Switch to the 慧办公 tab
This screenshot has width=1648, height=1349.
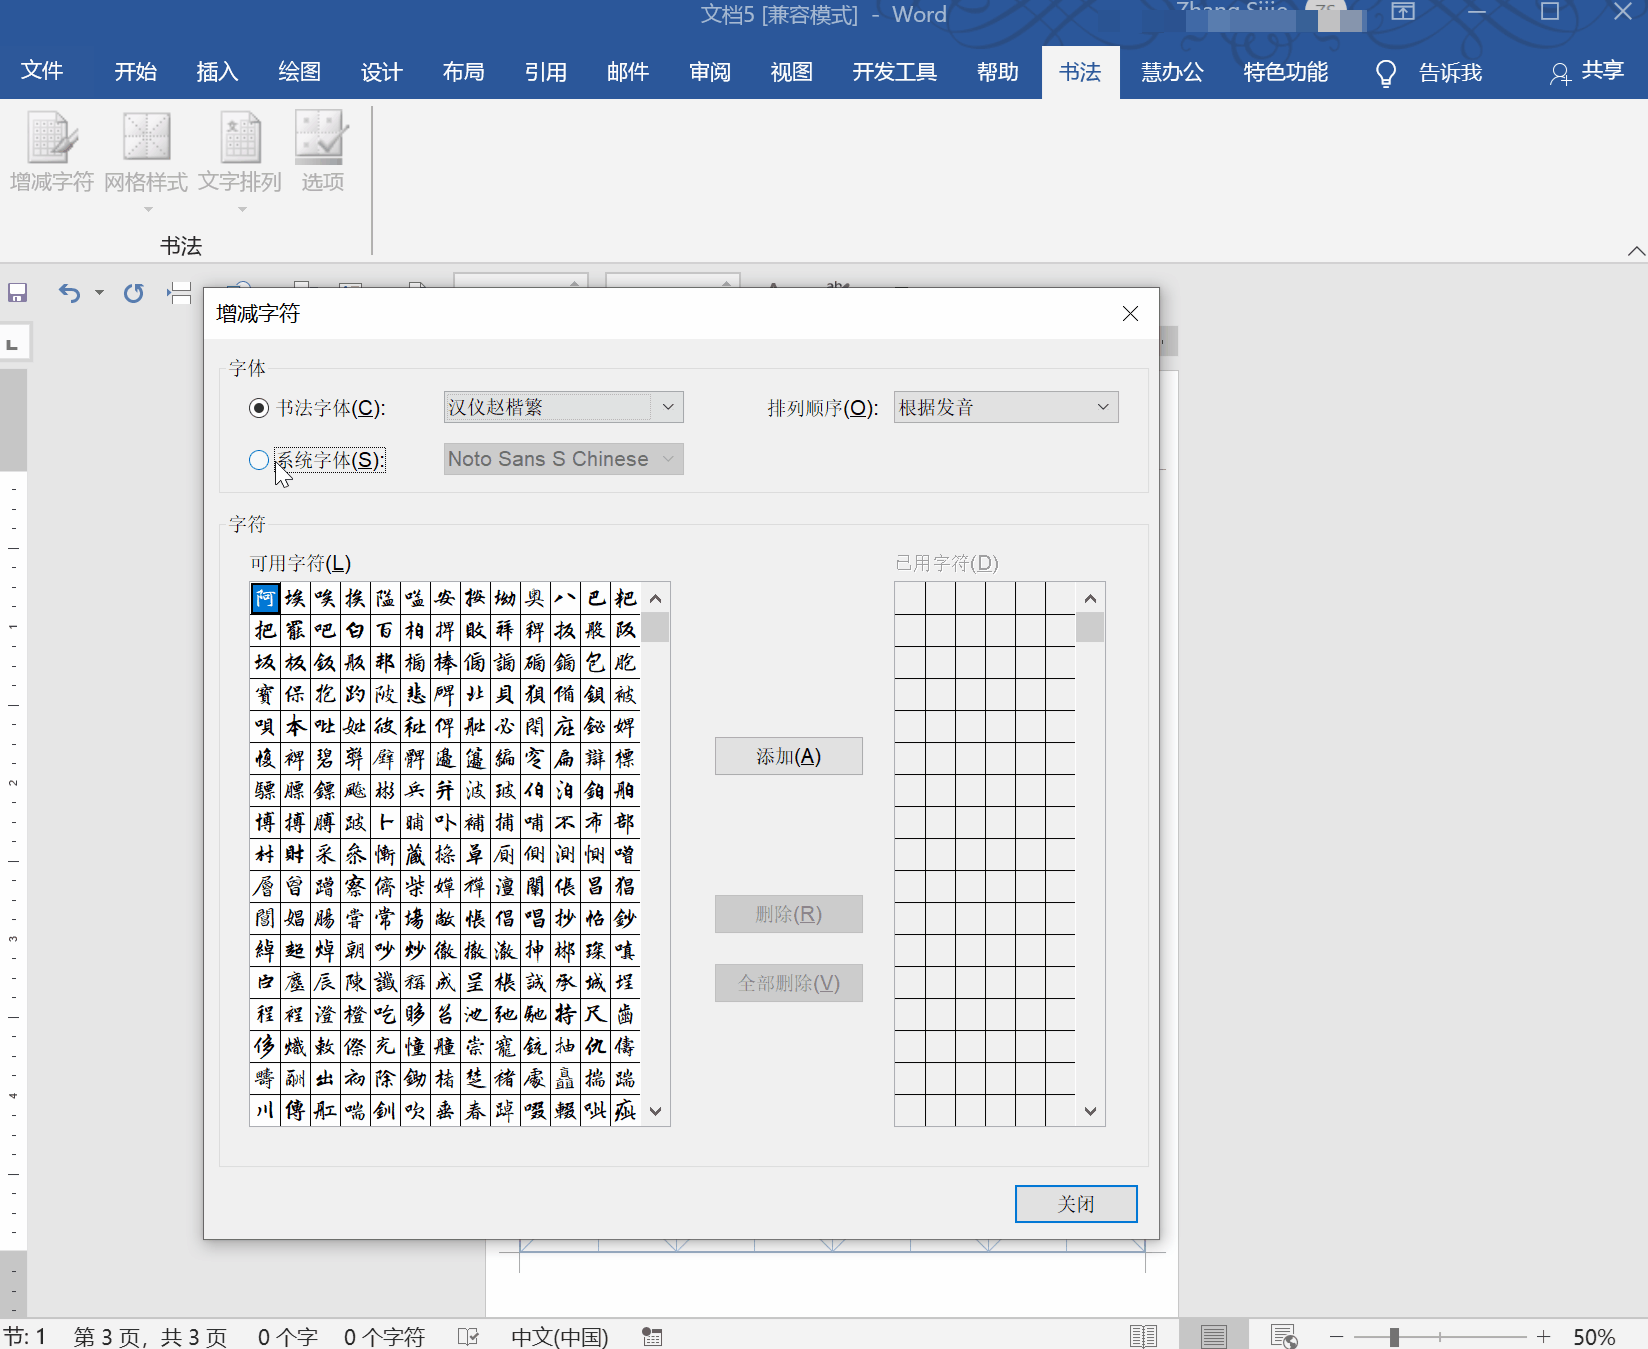pos(1172,72)
